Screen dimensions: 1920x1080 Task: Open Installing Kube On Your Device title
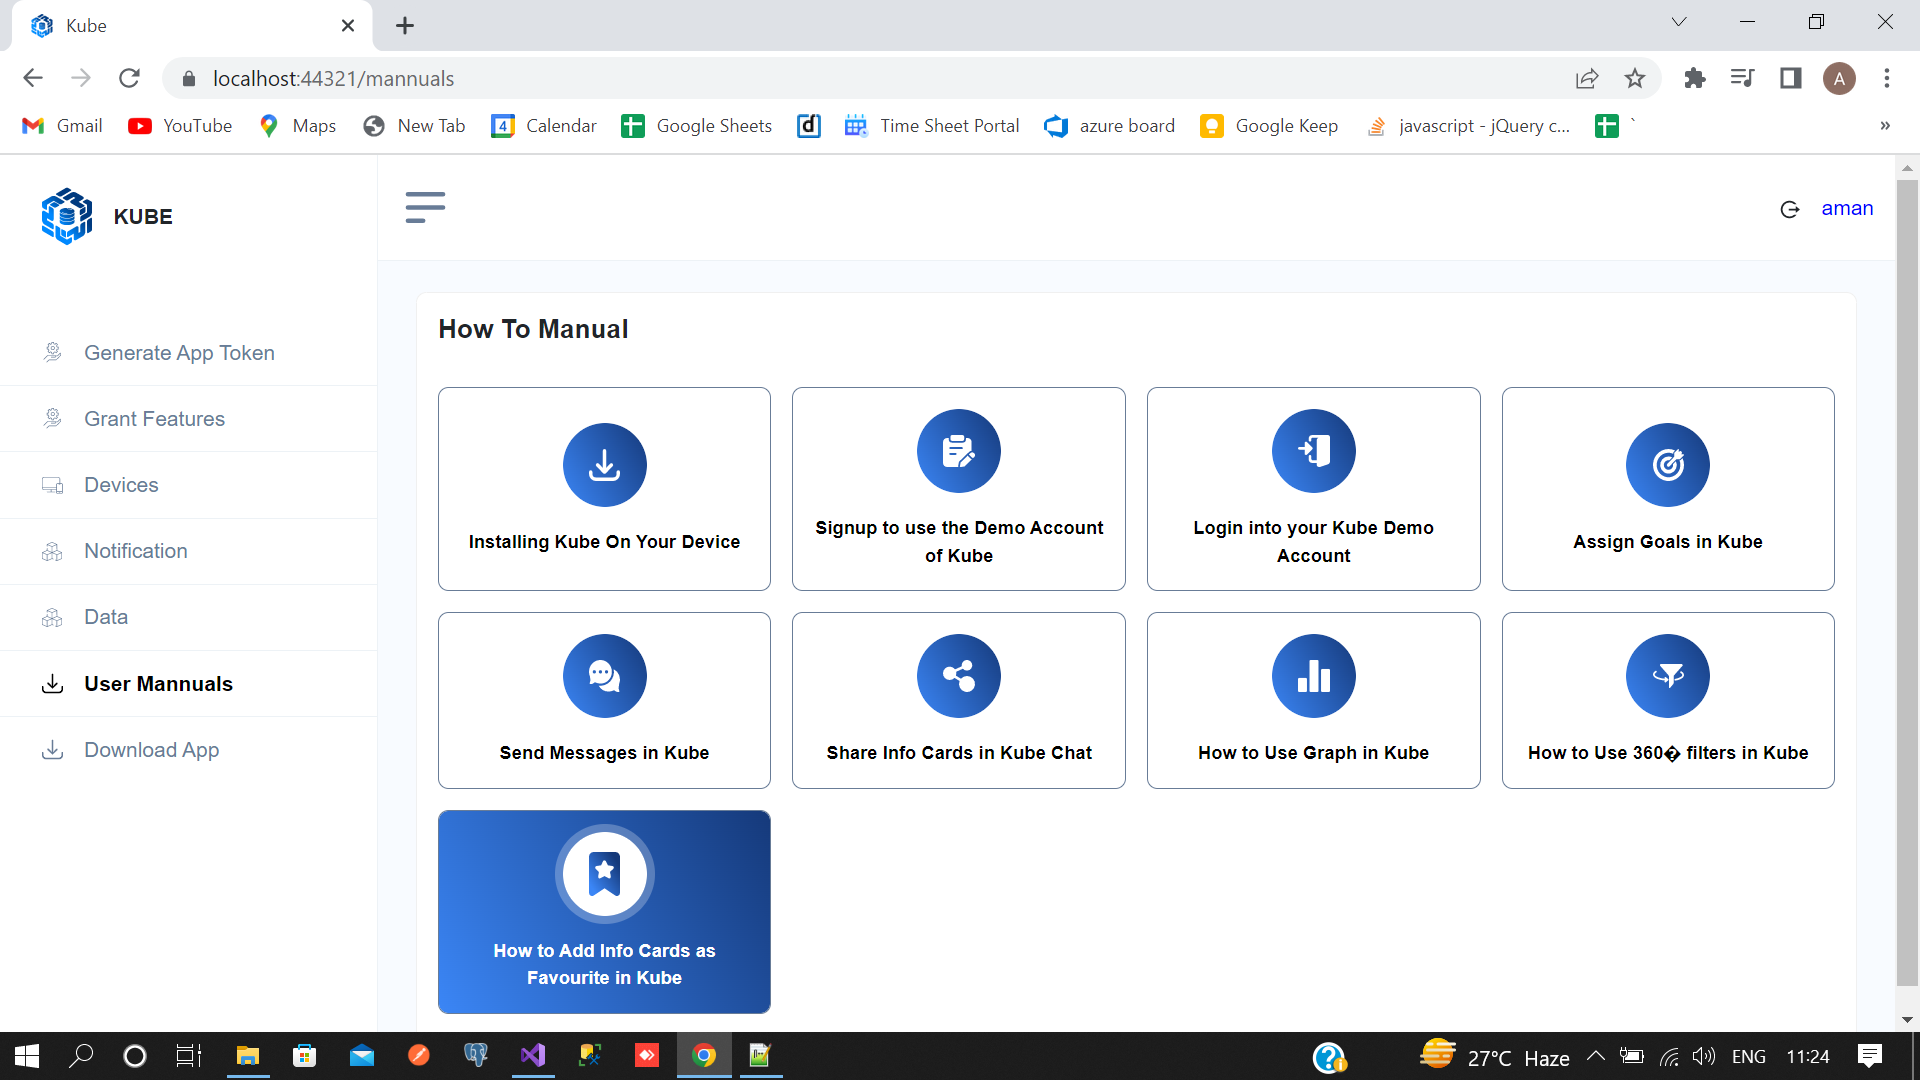coord(604,542)
